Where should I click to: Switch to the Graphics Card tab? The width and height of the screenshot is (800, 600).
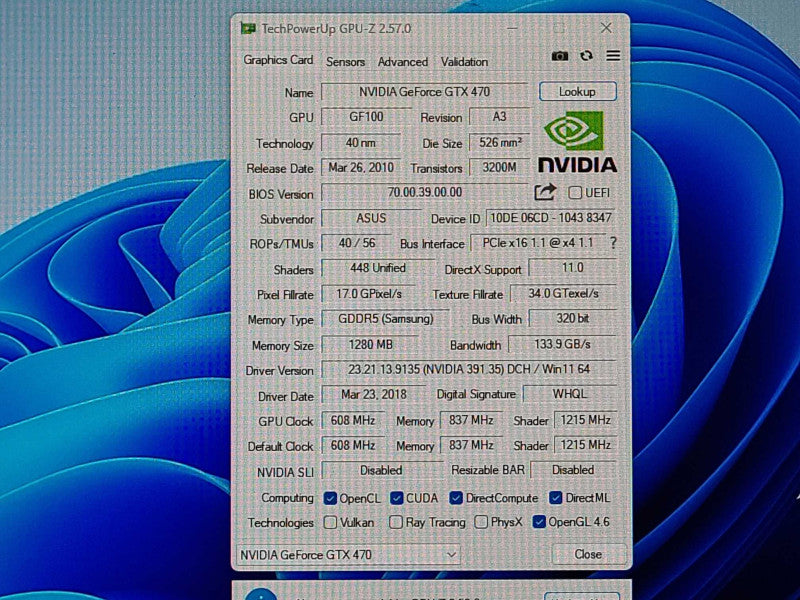pyautogui.click(x=278, y=60)
